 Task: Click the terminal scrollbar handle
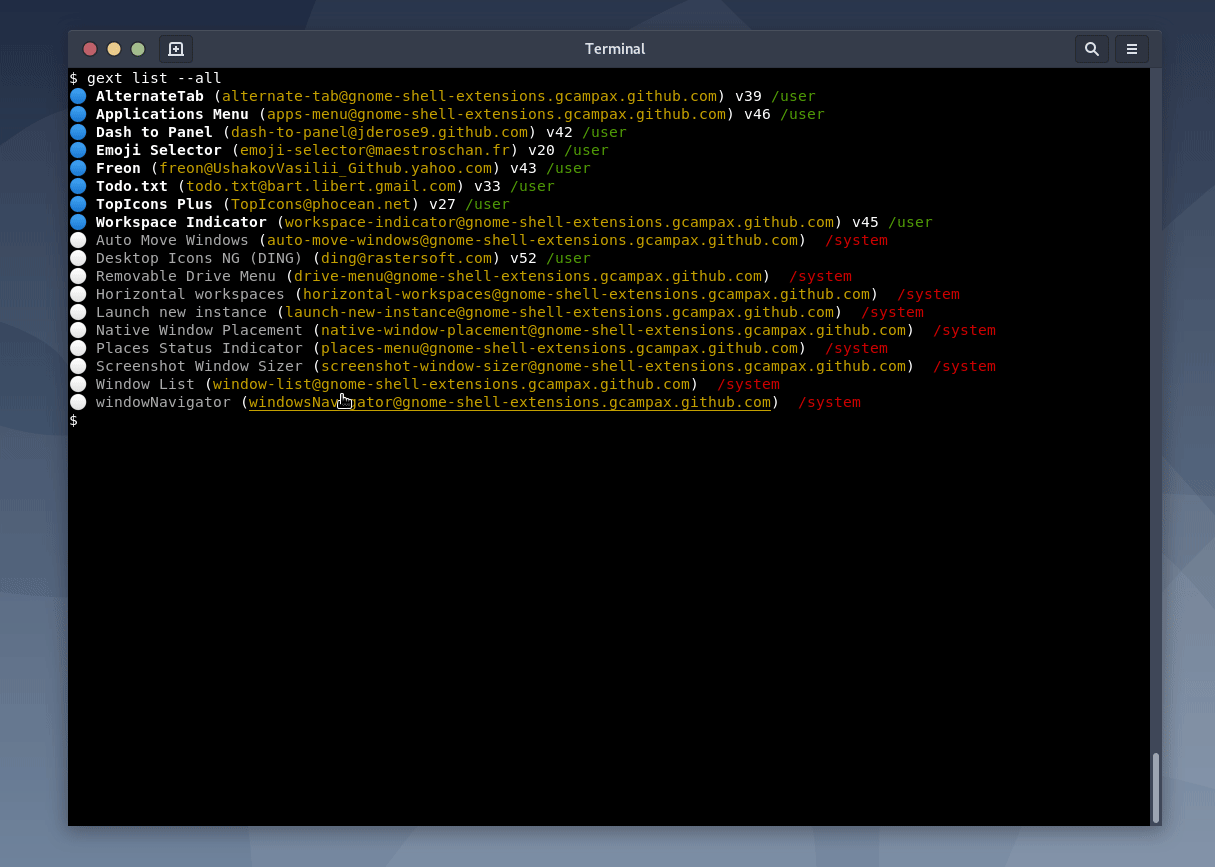tap(1156, 786)
